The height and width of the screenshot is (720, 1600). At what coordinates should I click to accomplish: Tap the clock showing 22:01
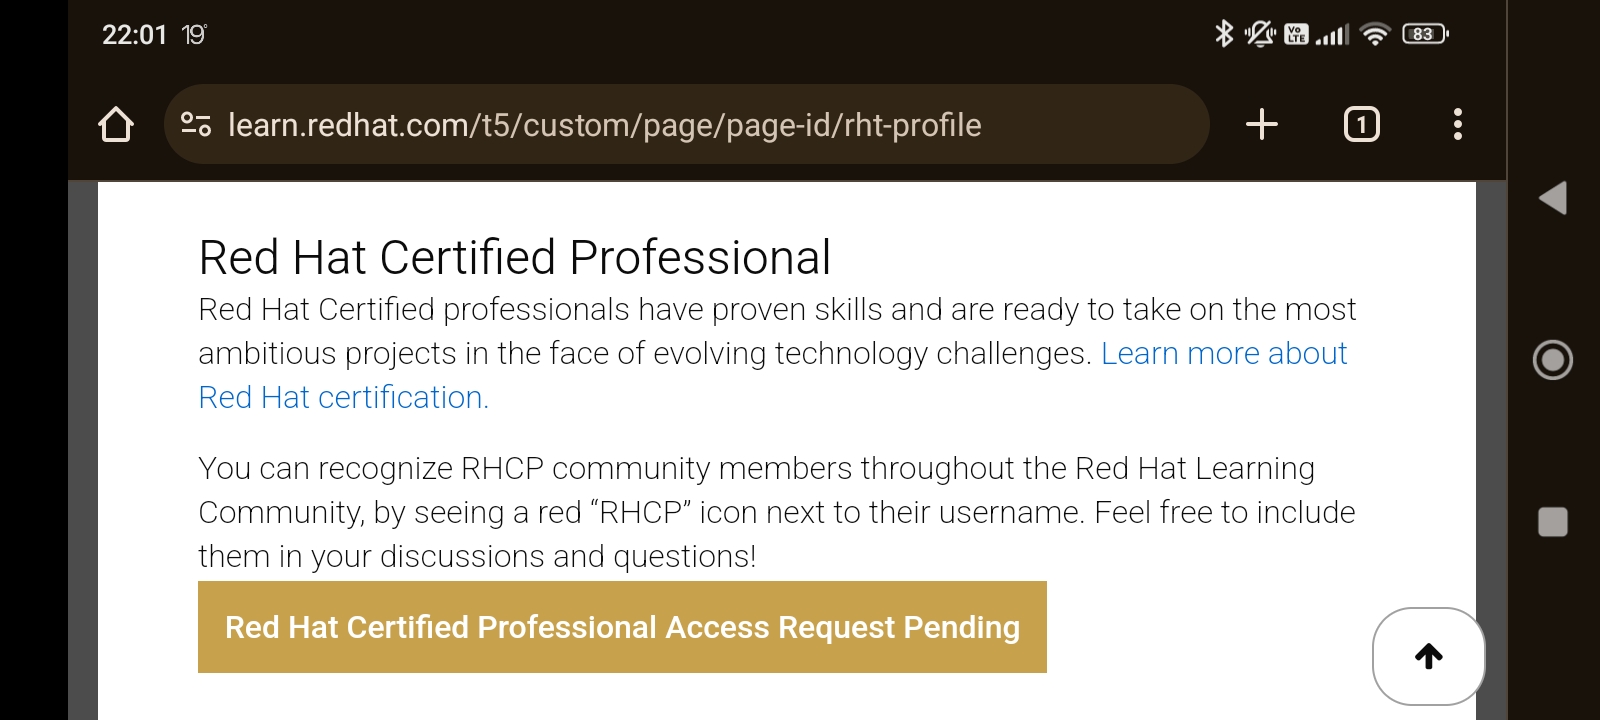point(134,35)
